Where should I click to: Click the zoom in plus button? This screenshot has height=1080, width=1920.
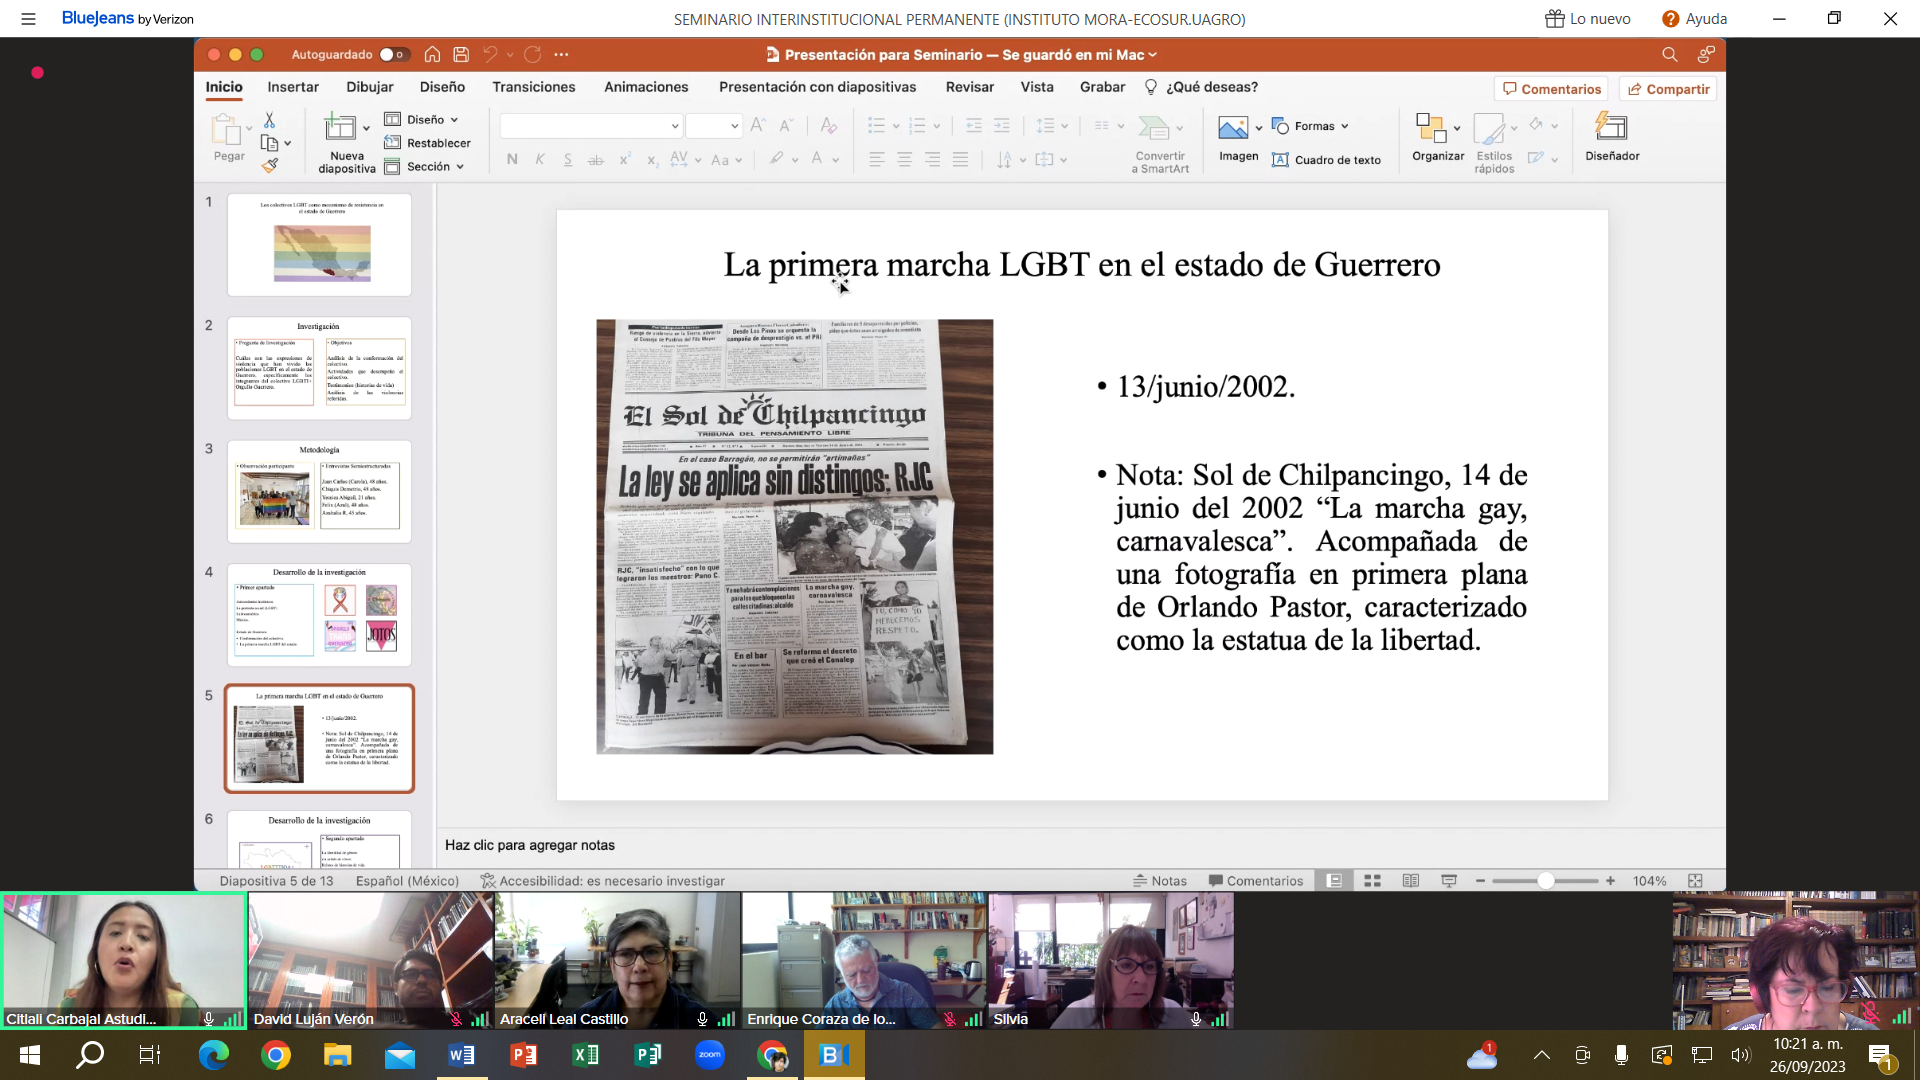pyautogui.click(x=1610, y=881)
